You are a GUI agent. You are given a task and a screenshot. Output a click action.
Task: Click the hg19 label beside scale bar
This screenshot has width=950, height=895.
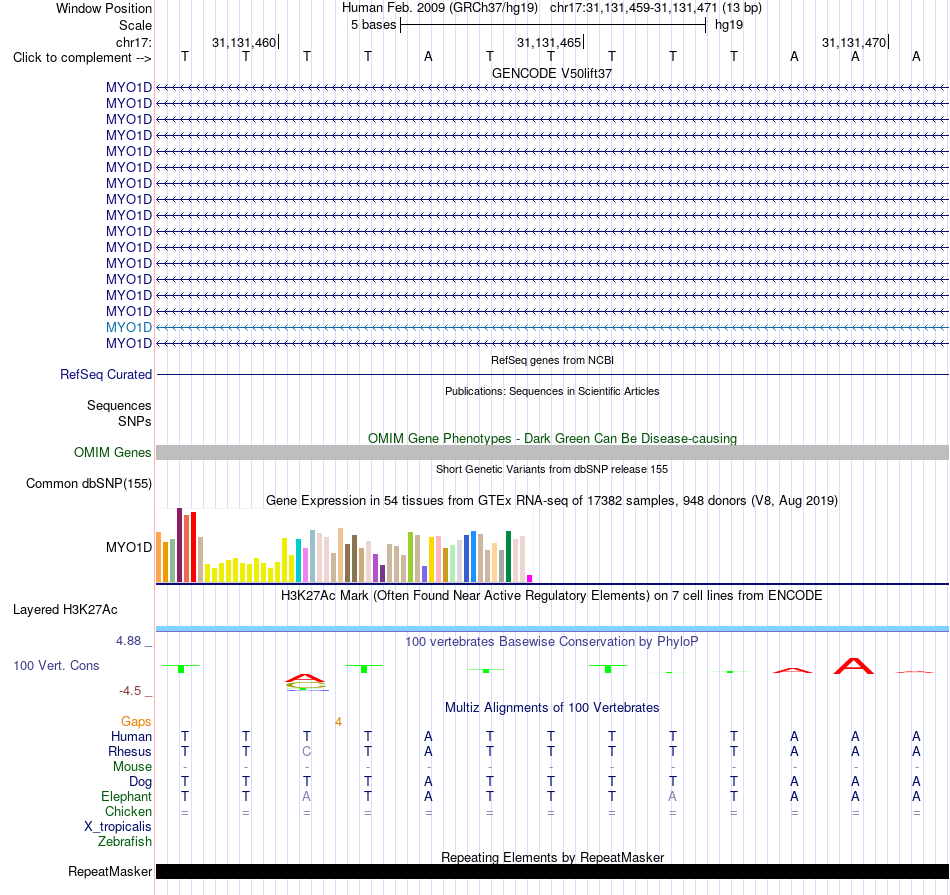click(x=729, y=25)
